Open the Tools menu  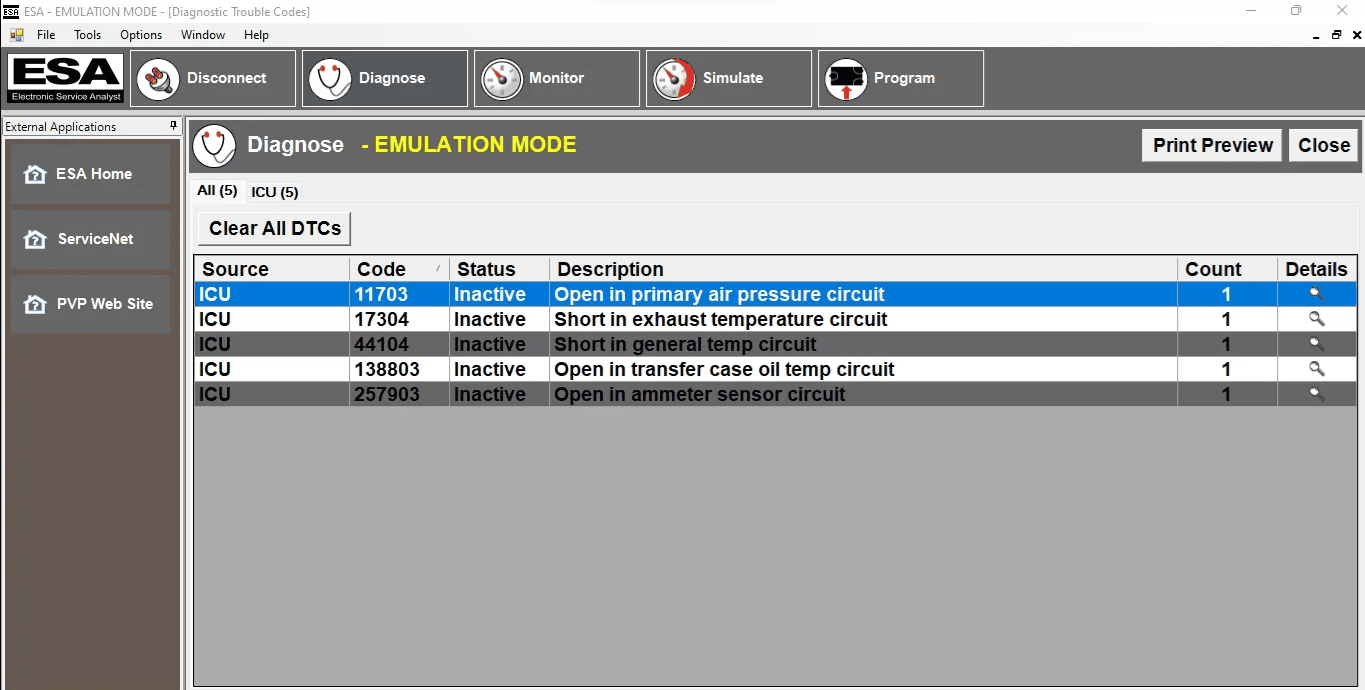pos(87,34)
